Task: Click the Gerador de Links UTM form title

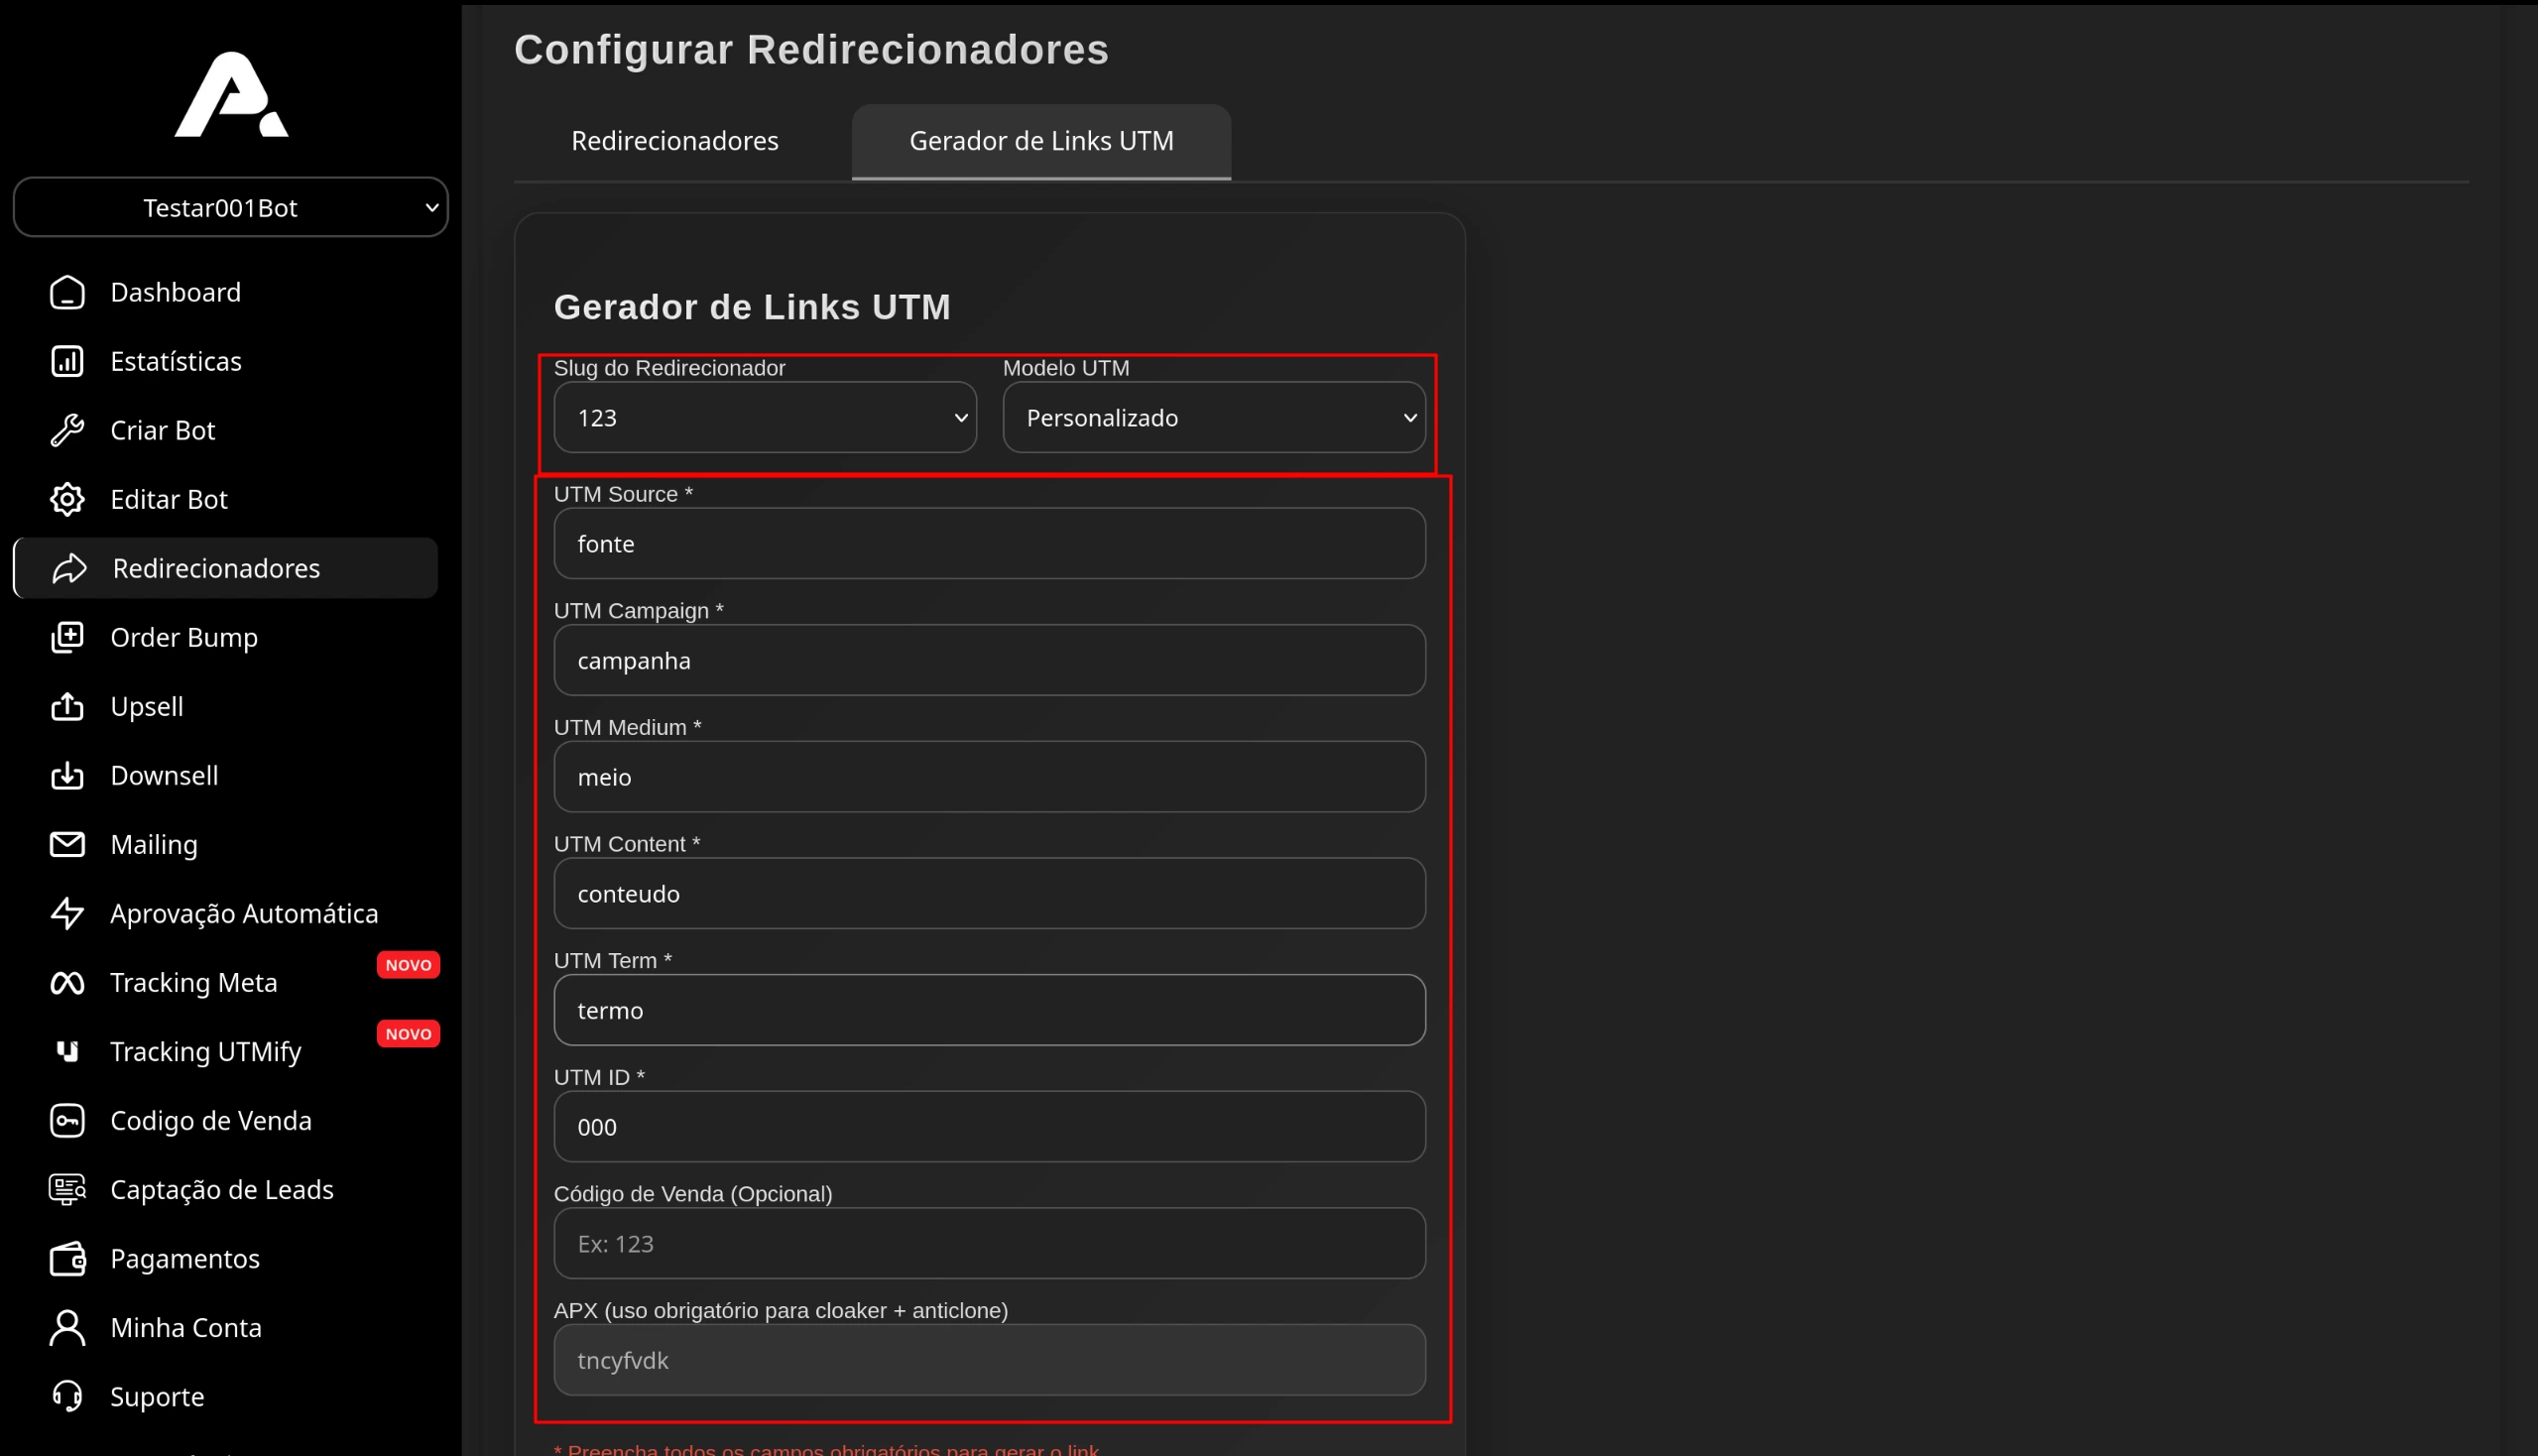Action: tap(752, 307)
